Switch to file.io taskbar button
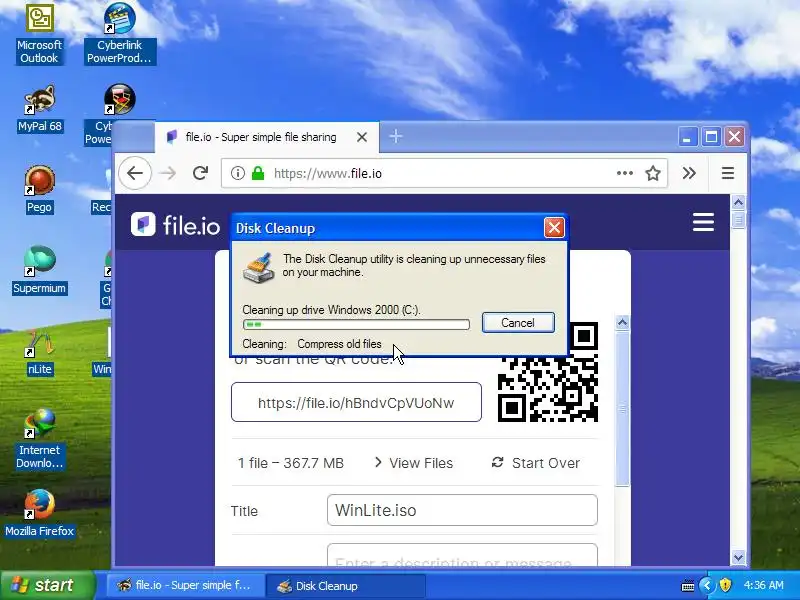The height and width of the screenshot is (600, 800). [185, 585]
